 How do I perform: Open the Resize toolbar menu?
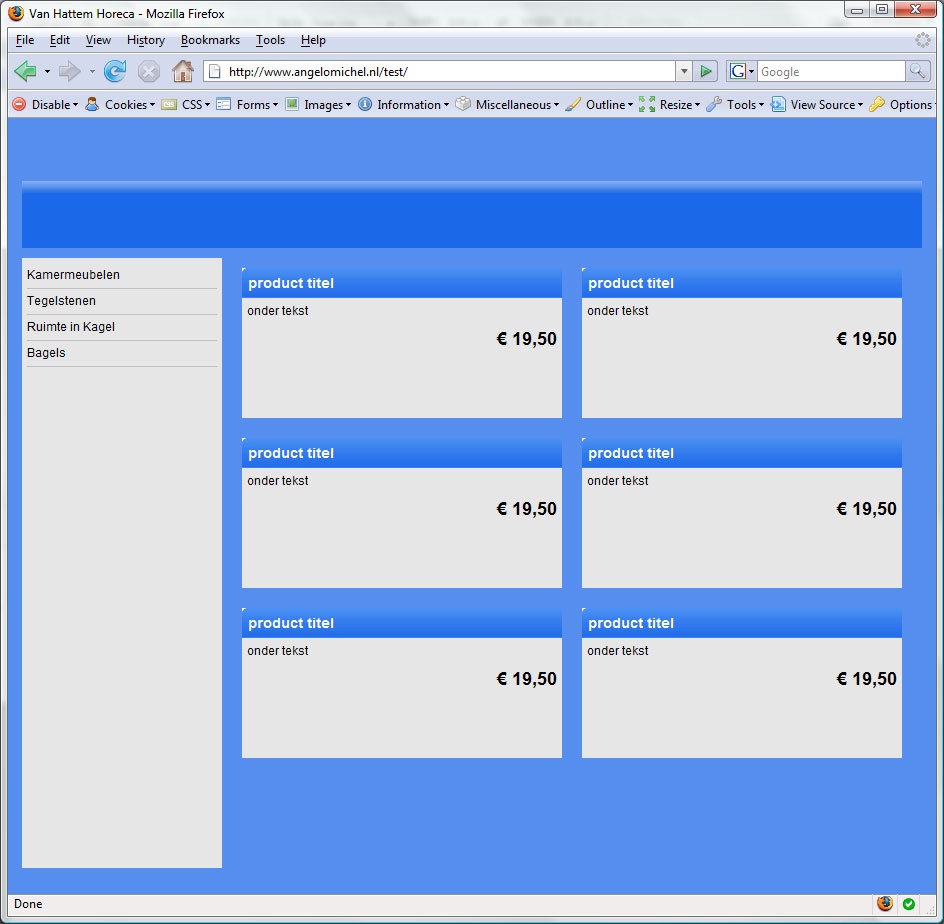[669, 105]
